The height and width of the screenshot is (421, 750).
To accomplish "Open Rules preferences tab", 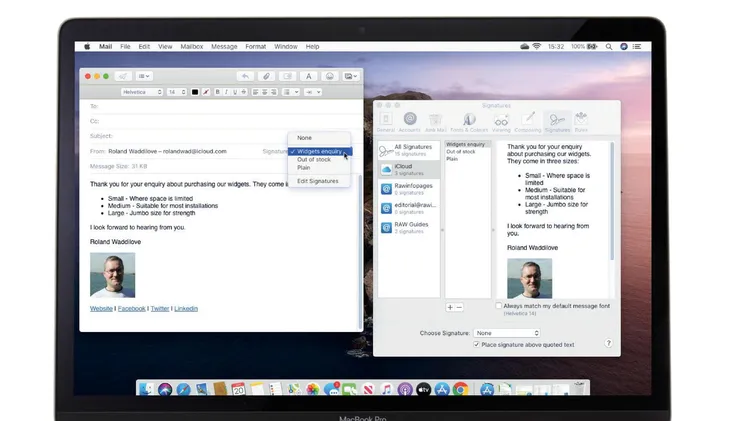I will coord(581,122).
